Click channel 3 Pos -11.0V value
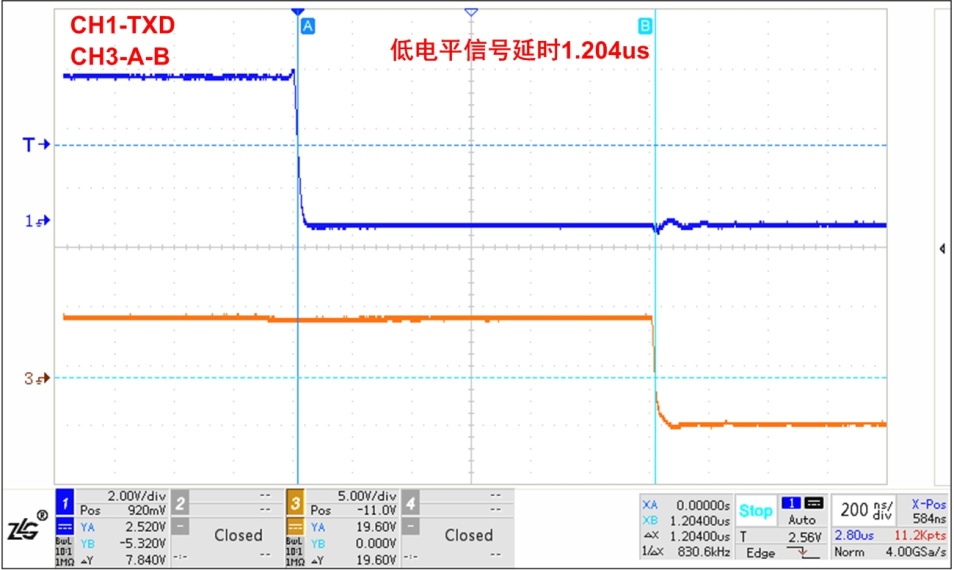The width and height of the screenshot is (954, 570). pyautogui.click(x=376, y=510)
